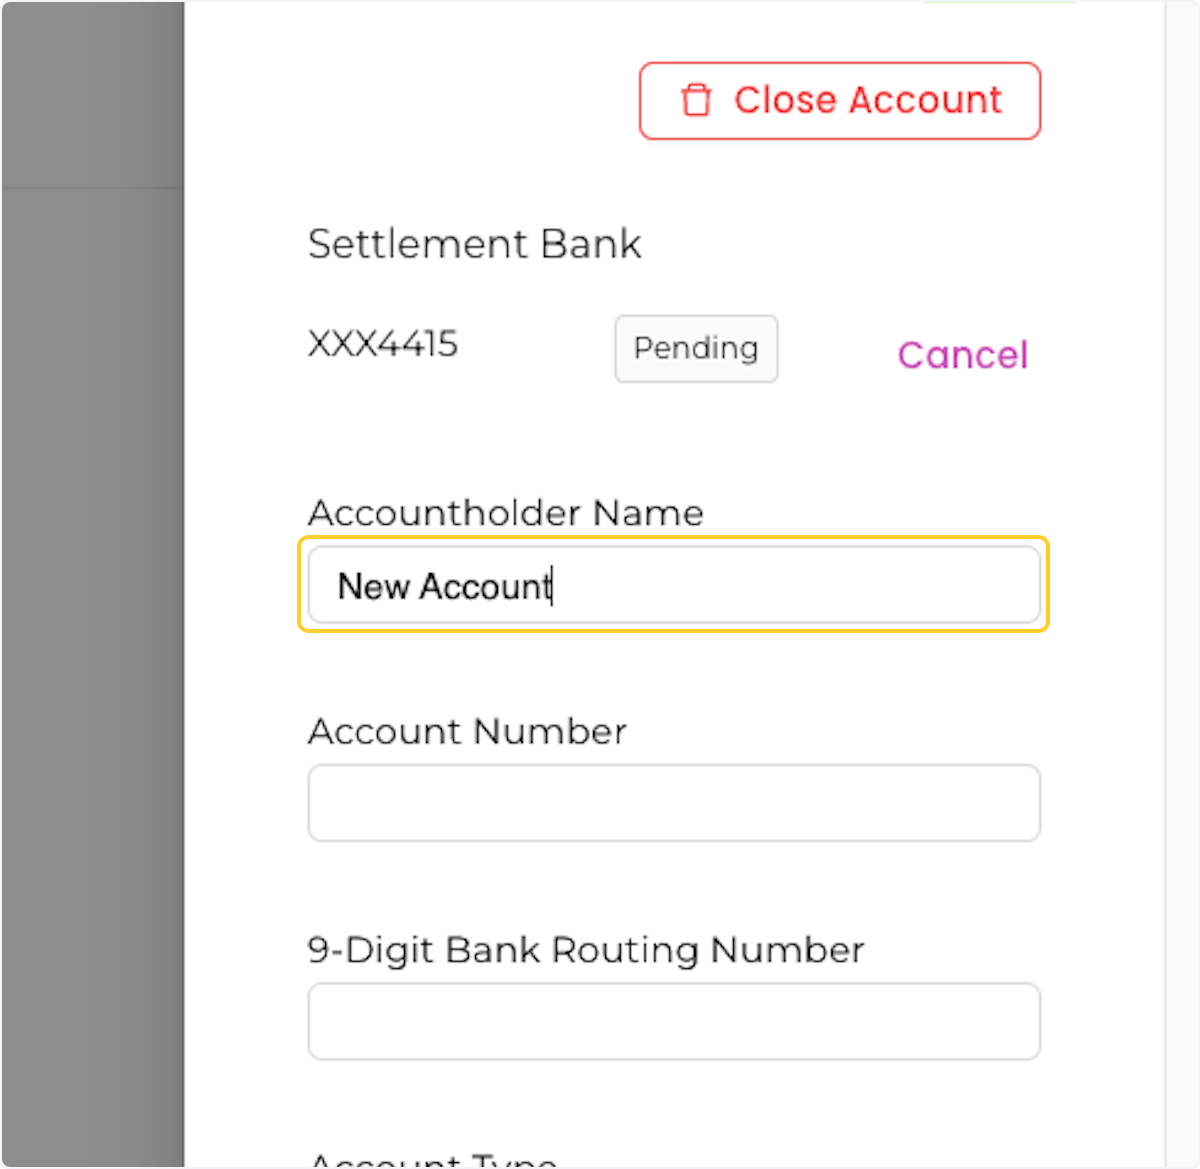1200x1169 pixels.
Task: Click the Account Number field label
Action: 467,731
